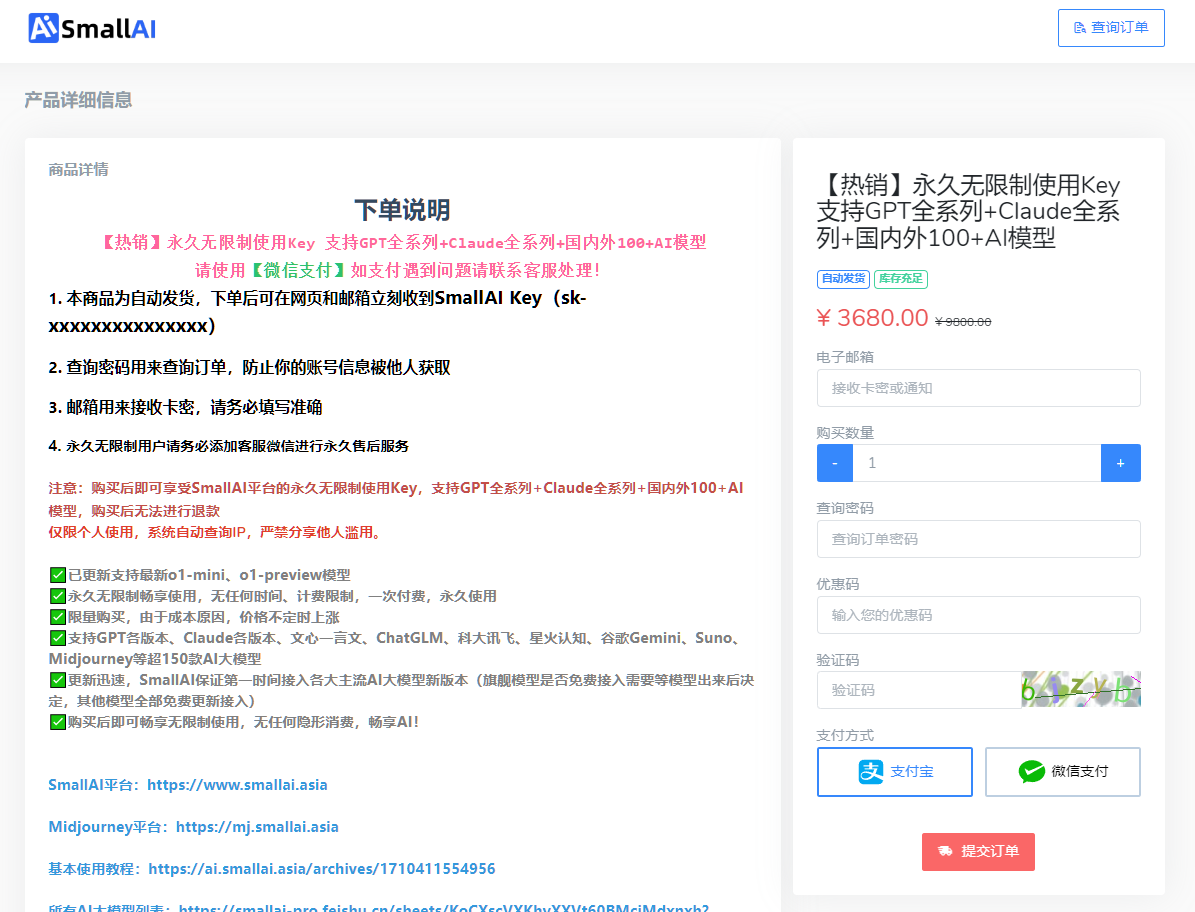1195x912 pixels.
Task: Click green check before 永久无限制畅享使用 line
Action: tap(57, 596)
